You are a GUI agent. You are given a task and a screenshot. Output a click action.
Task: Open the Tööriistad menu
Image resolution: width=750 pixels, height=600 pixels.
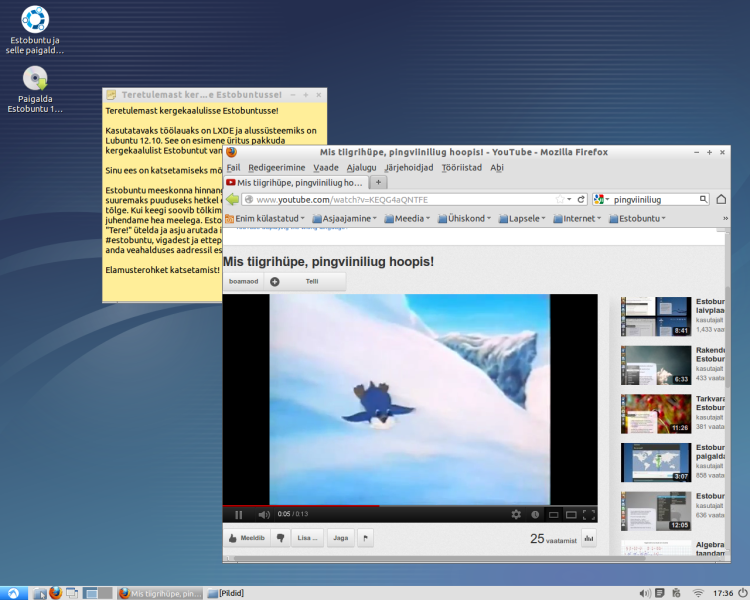(x=461, y=167)
